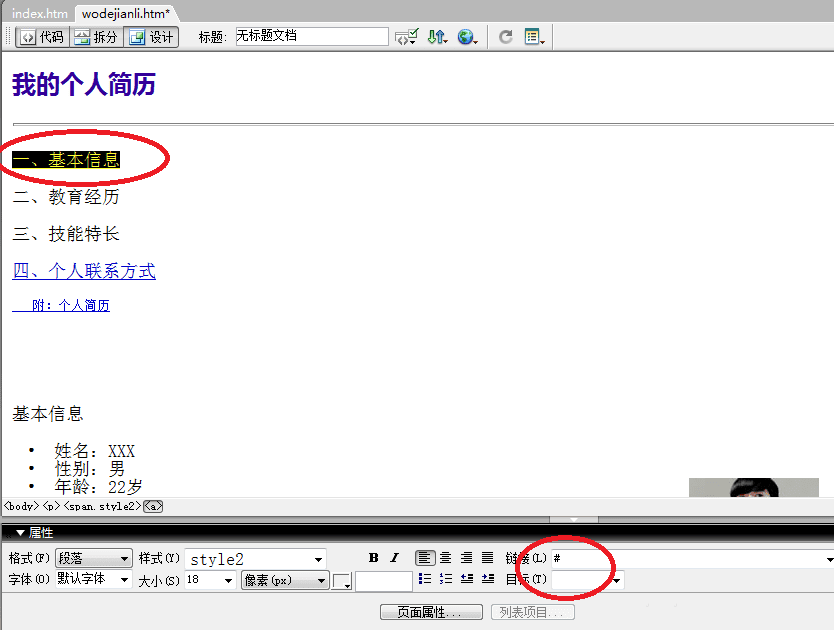
Task: Select the <span.style2> tag in tag selector
Action: pyautogui.click(x=103, y=506)
